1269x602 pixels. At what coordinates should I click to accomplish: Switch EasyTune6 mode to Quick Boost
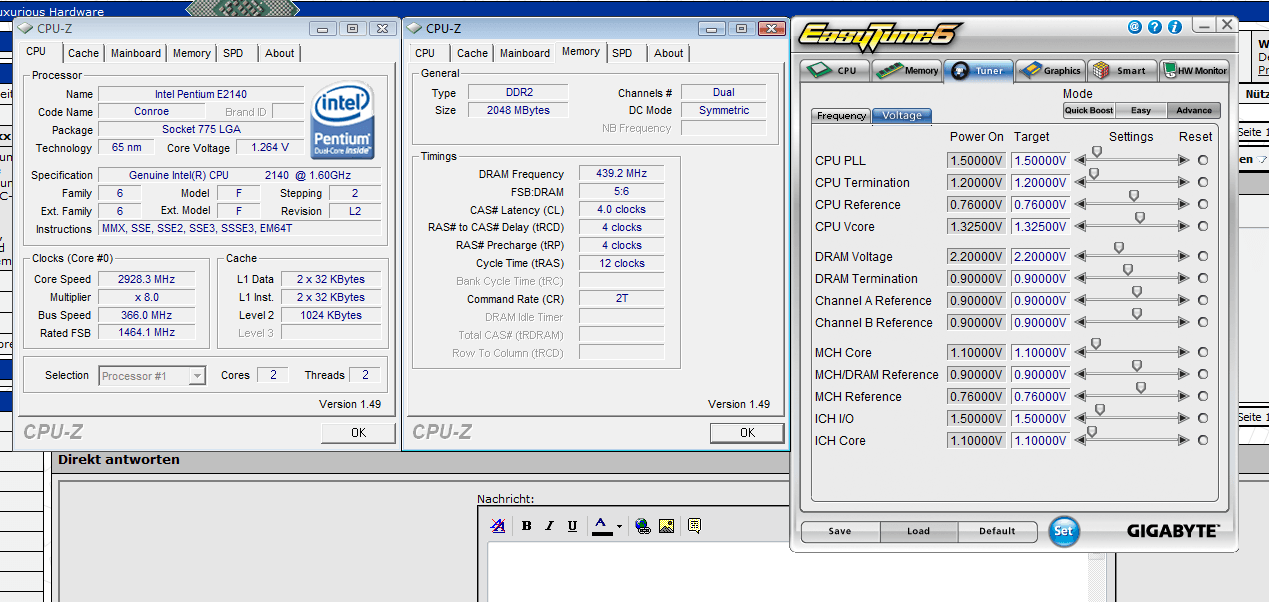[x=1089, y=111]
